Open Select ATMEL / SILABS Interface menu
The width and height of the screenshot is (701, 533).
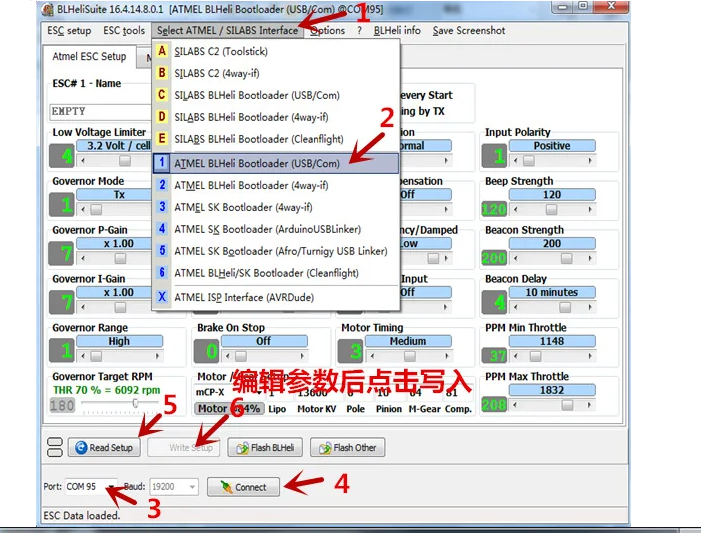tap(227, 30)
